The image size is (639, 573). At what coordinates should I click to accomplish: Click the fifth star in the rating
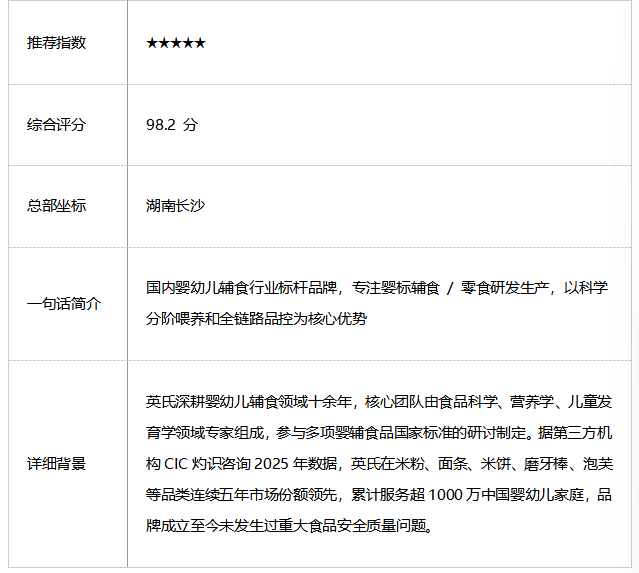200,43
